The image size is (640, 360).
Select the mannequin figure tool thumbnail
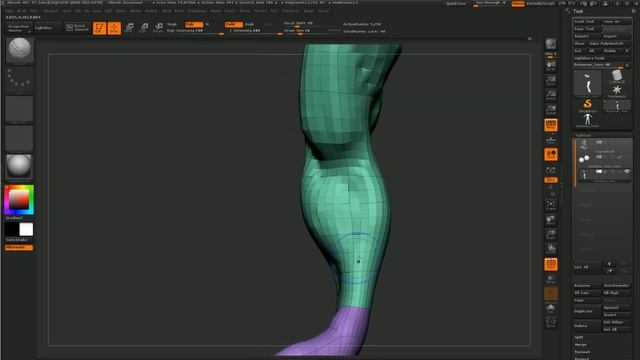click(x=587, y=120)
